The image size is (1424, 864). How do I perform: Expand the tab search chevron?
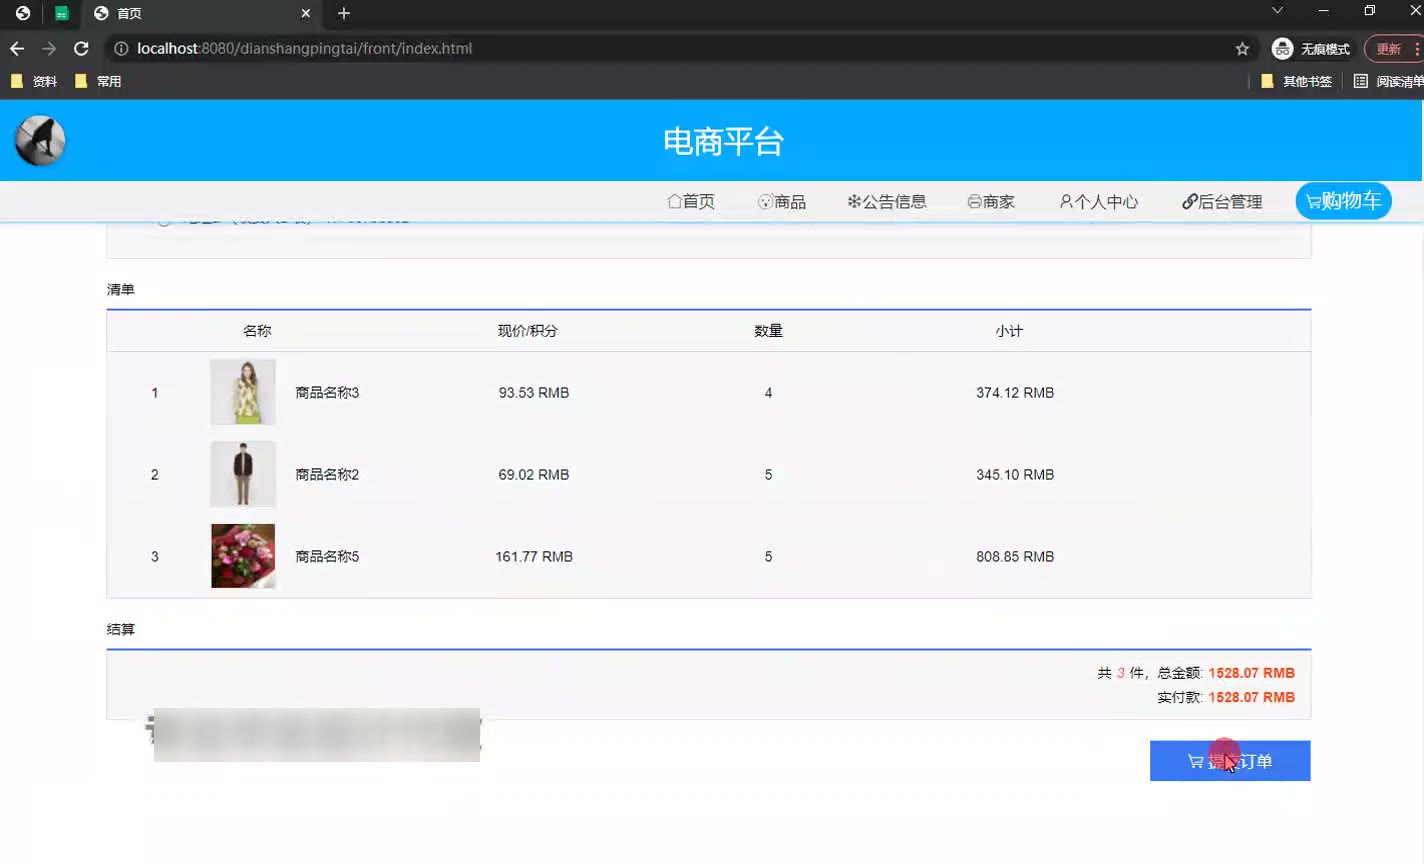pyautogui.click(x=1277, y=11)
